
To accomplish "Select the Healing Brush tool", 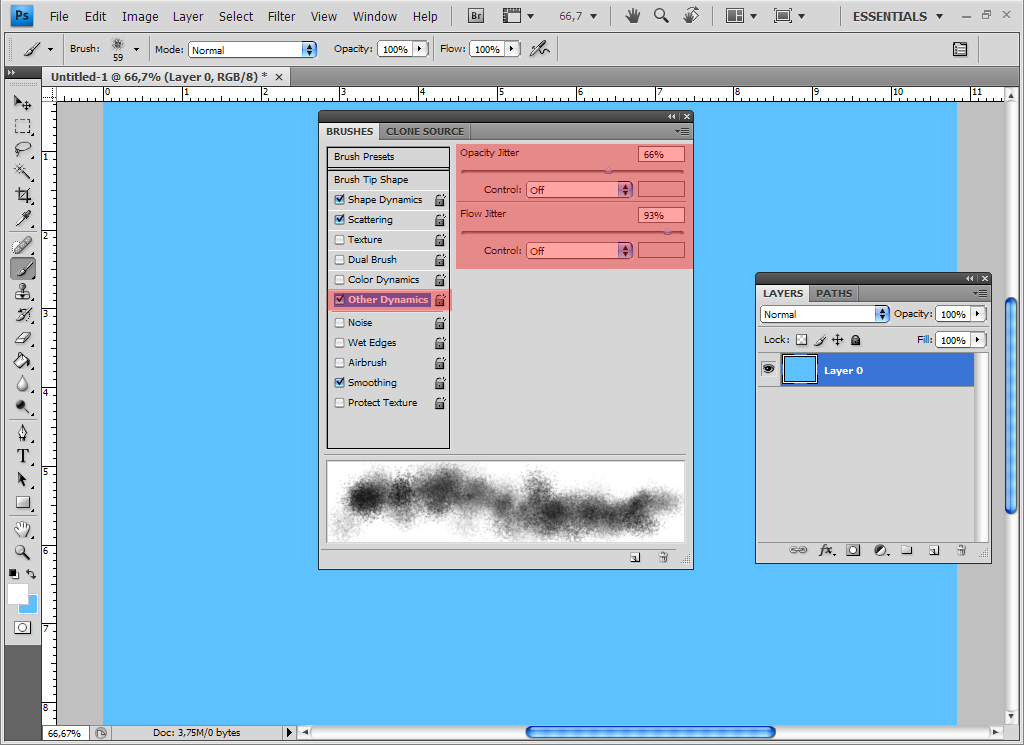I will (x=22, y=246).
